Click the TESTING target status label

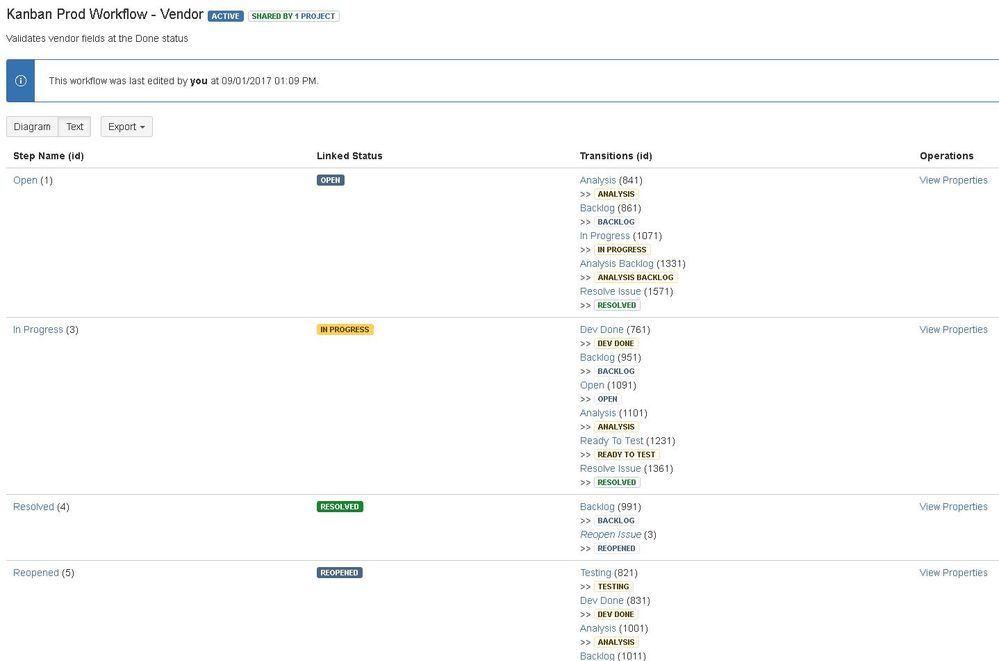point(614,586)
